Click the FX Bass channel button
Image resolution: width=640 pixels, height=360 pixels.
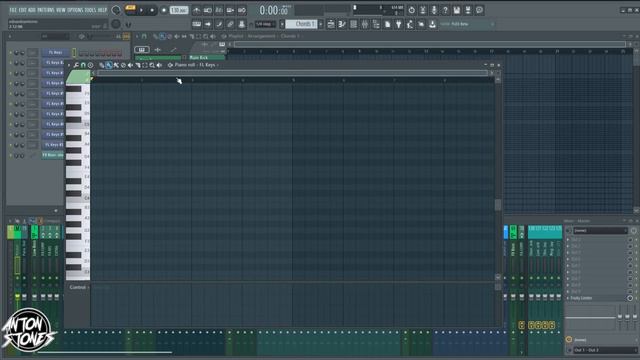tap(53, 156)
